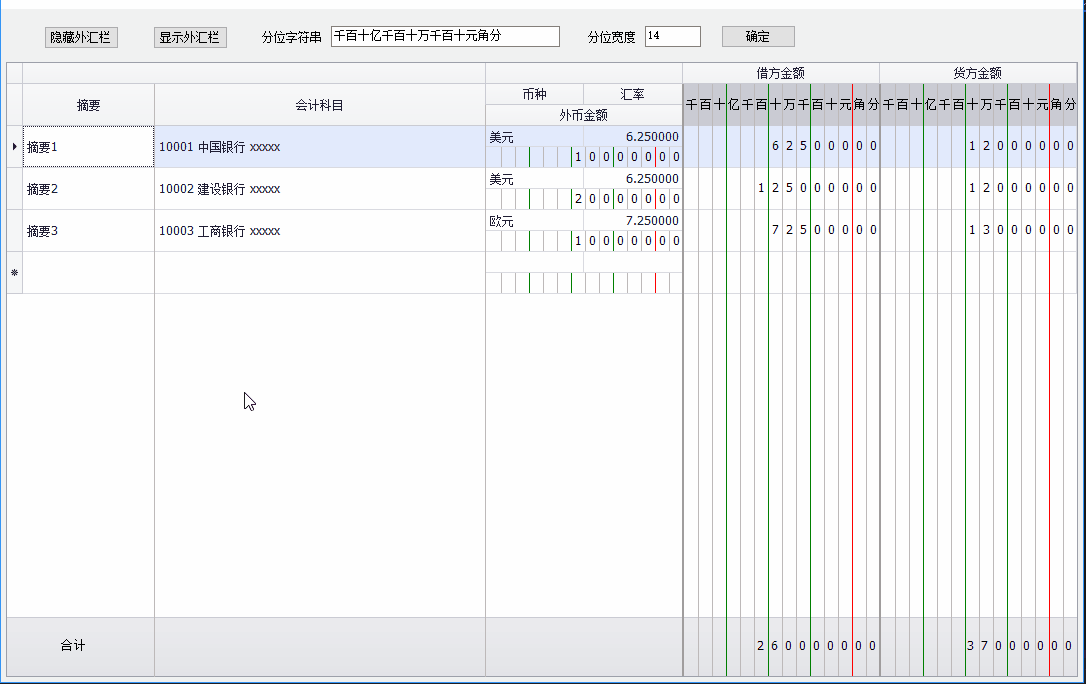This screenshot has width=1086, height=684.
Task: Click account 10002 建设银行 cell
Action: (319, 189)
